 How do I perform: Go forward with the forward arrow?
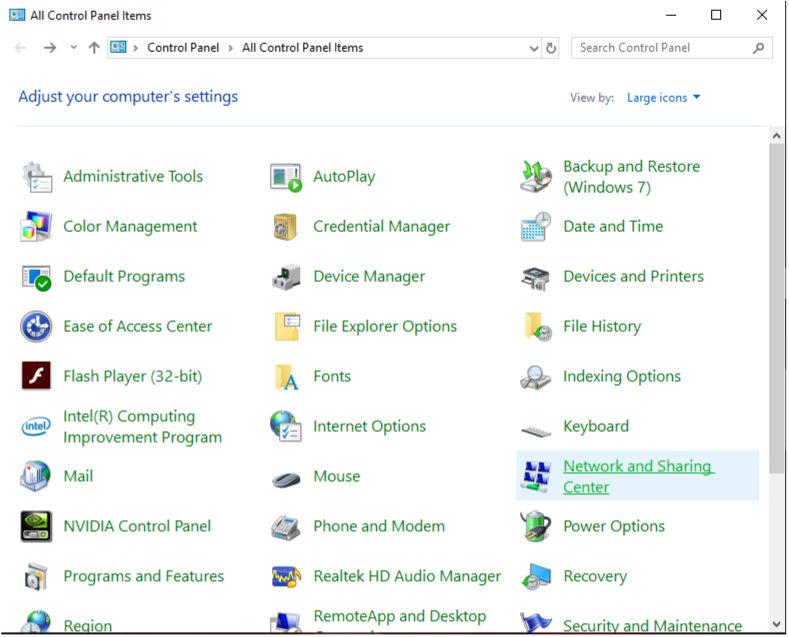(x=50, y=48)
